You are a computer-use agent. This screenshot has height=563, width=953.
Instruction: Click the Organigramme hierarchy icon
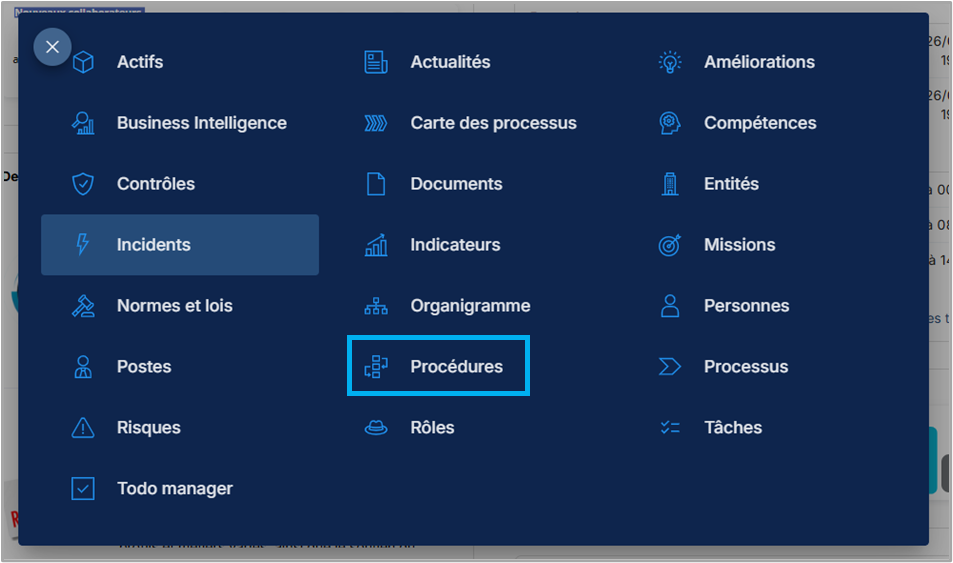(x=376, y=306)
